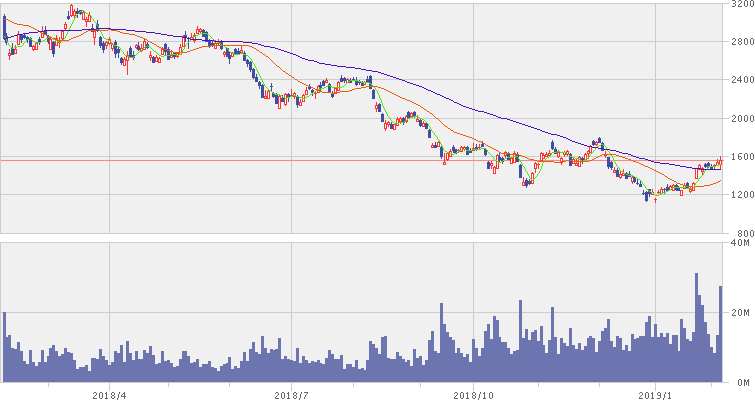This screenshot has width=755, height=400.
Task: Click the 1200 price axis label
Action: [739, 195]
